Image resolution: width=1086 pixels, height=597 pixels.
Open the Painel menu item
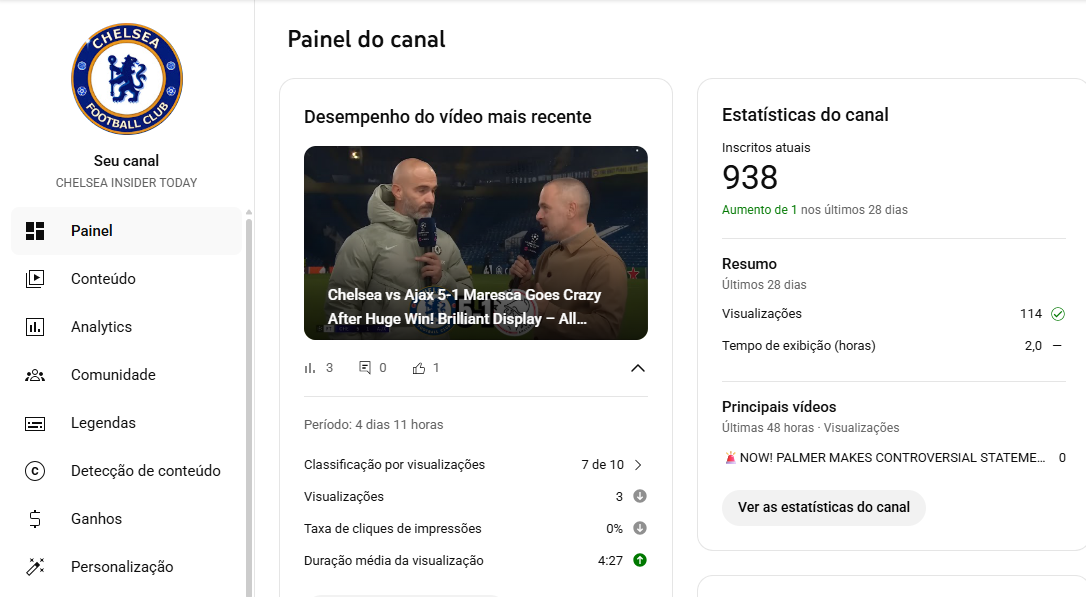(x=127, y=231)
